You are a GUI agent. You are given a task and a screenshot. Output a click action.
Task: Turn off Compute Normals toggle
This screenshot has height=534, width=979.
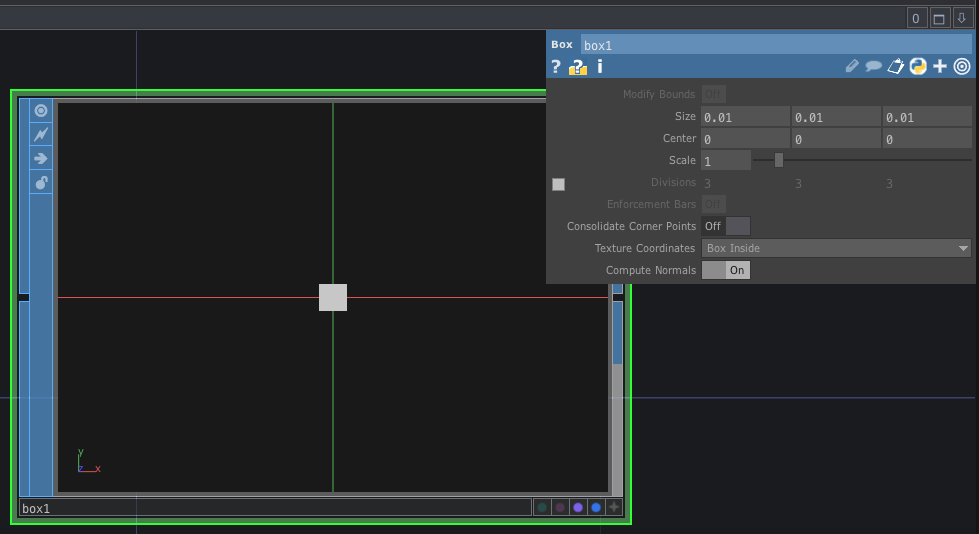(x=725, y=270)
